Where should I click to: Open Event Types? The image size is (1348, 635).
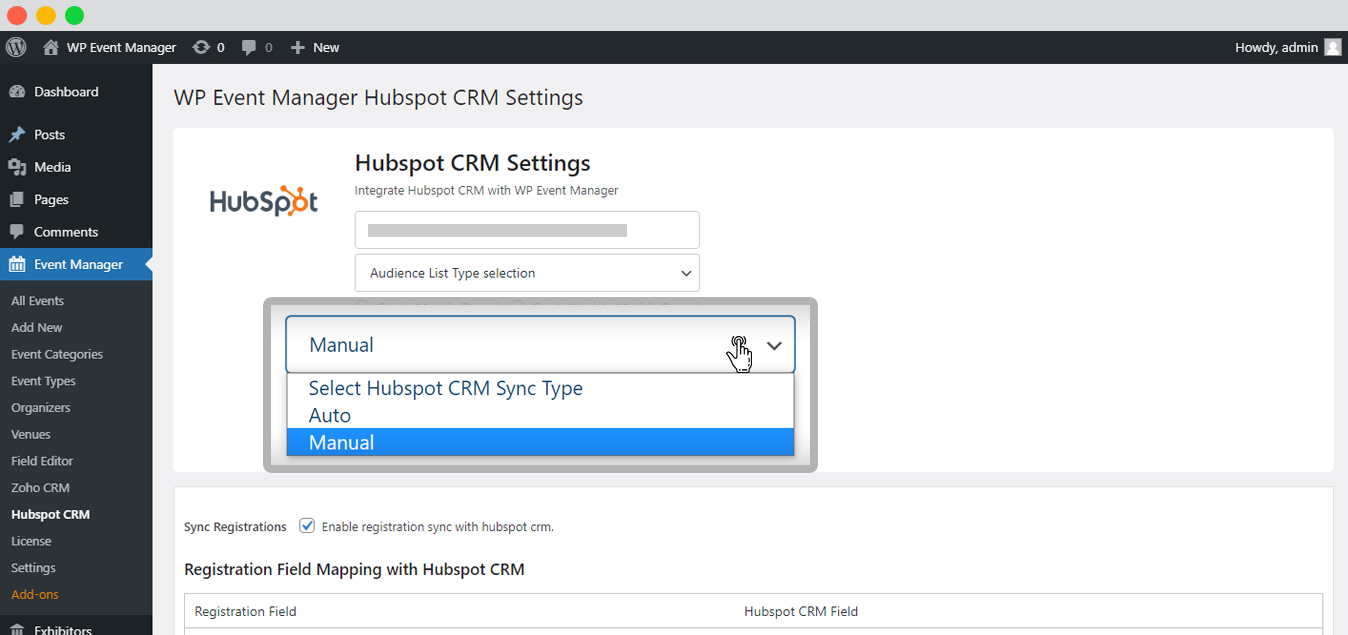[43, 381]
